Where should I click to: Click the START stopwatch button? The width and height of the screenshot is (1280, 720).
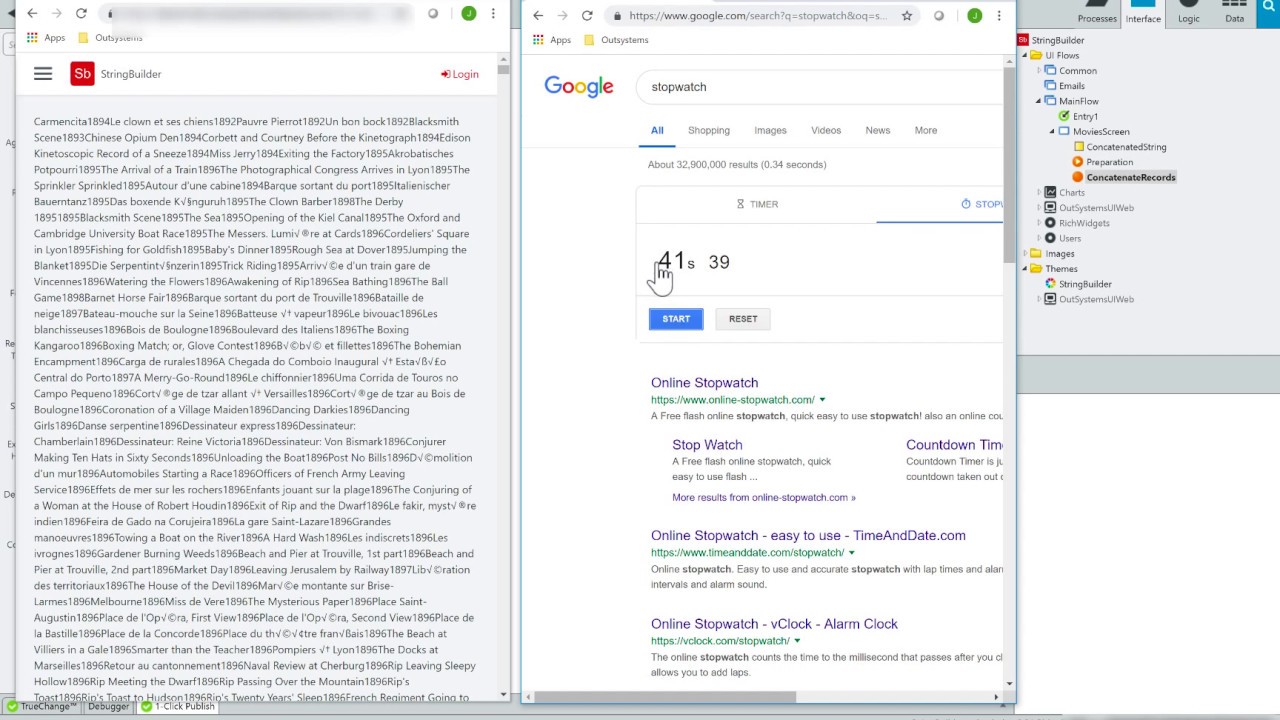[x=676, y=319]
